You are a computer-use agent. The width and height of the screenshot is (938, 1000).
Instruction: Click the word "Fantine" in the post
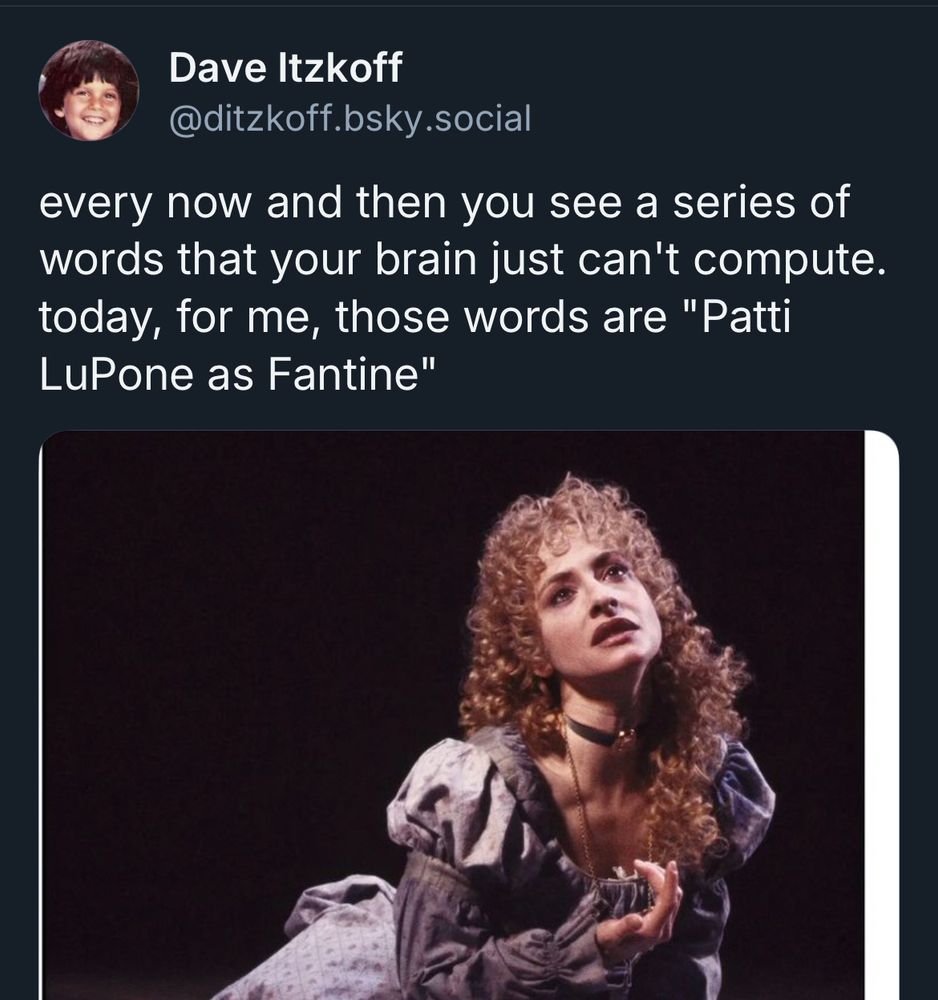click(x=343, y=375)
